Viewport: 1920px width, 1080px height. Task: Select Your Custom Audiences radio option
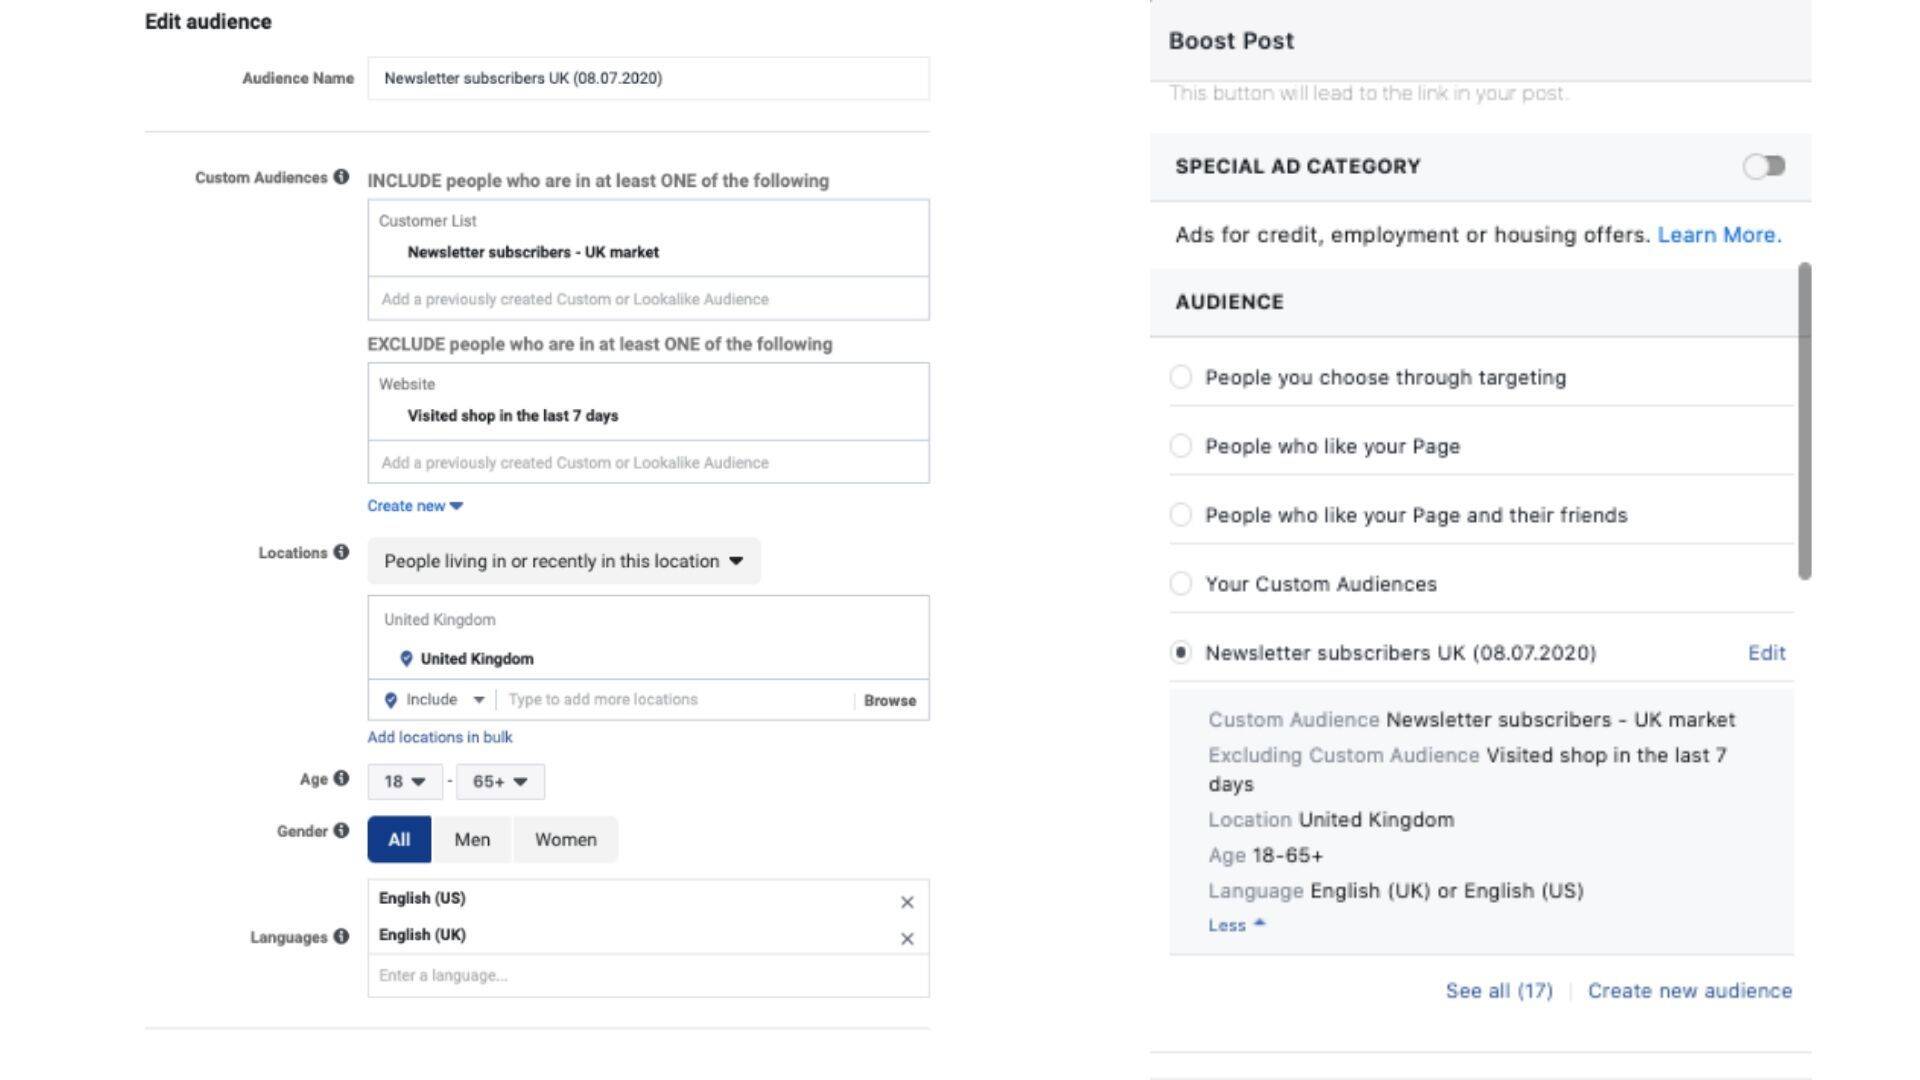click(1180, 583)
